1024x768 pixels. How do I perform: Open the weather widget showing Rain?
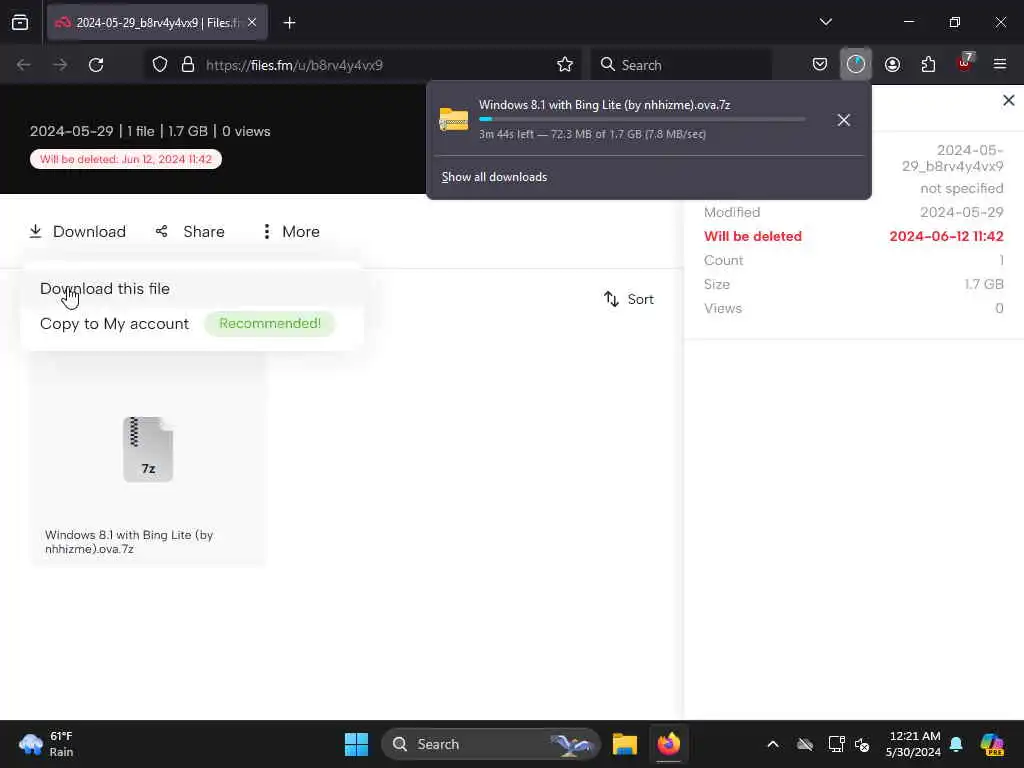coord(46,744)
